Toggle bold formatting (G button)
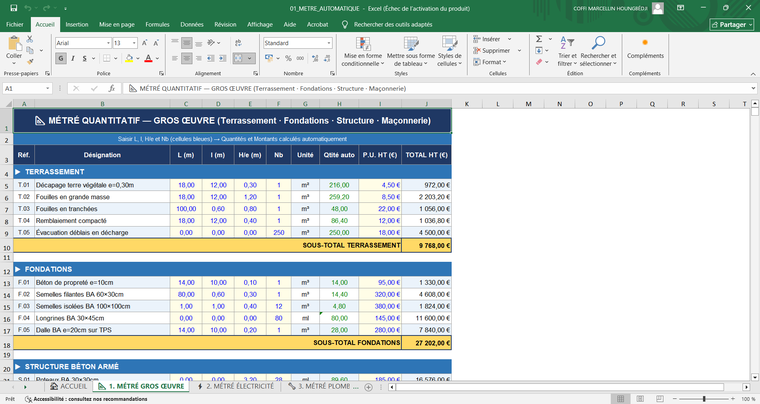The image size is (760, 404). tap(61, 59)
